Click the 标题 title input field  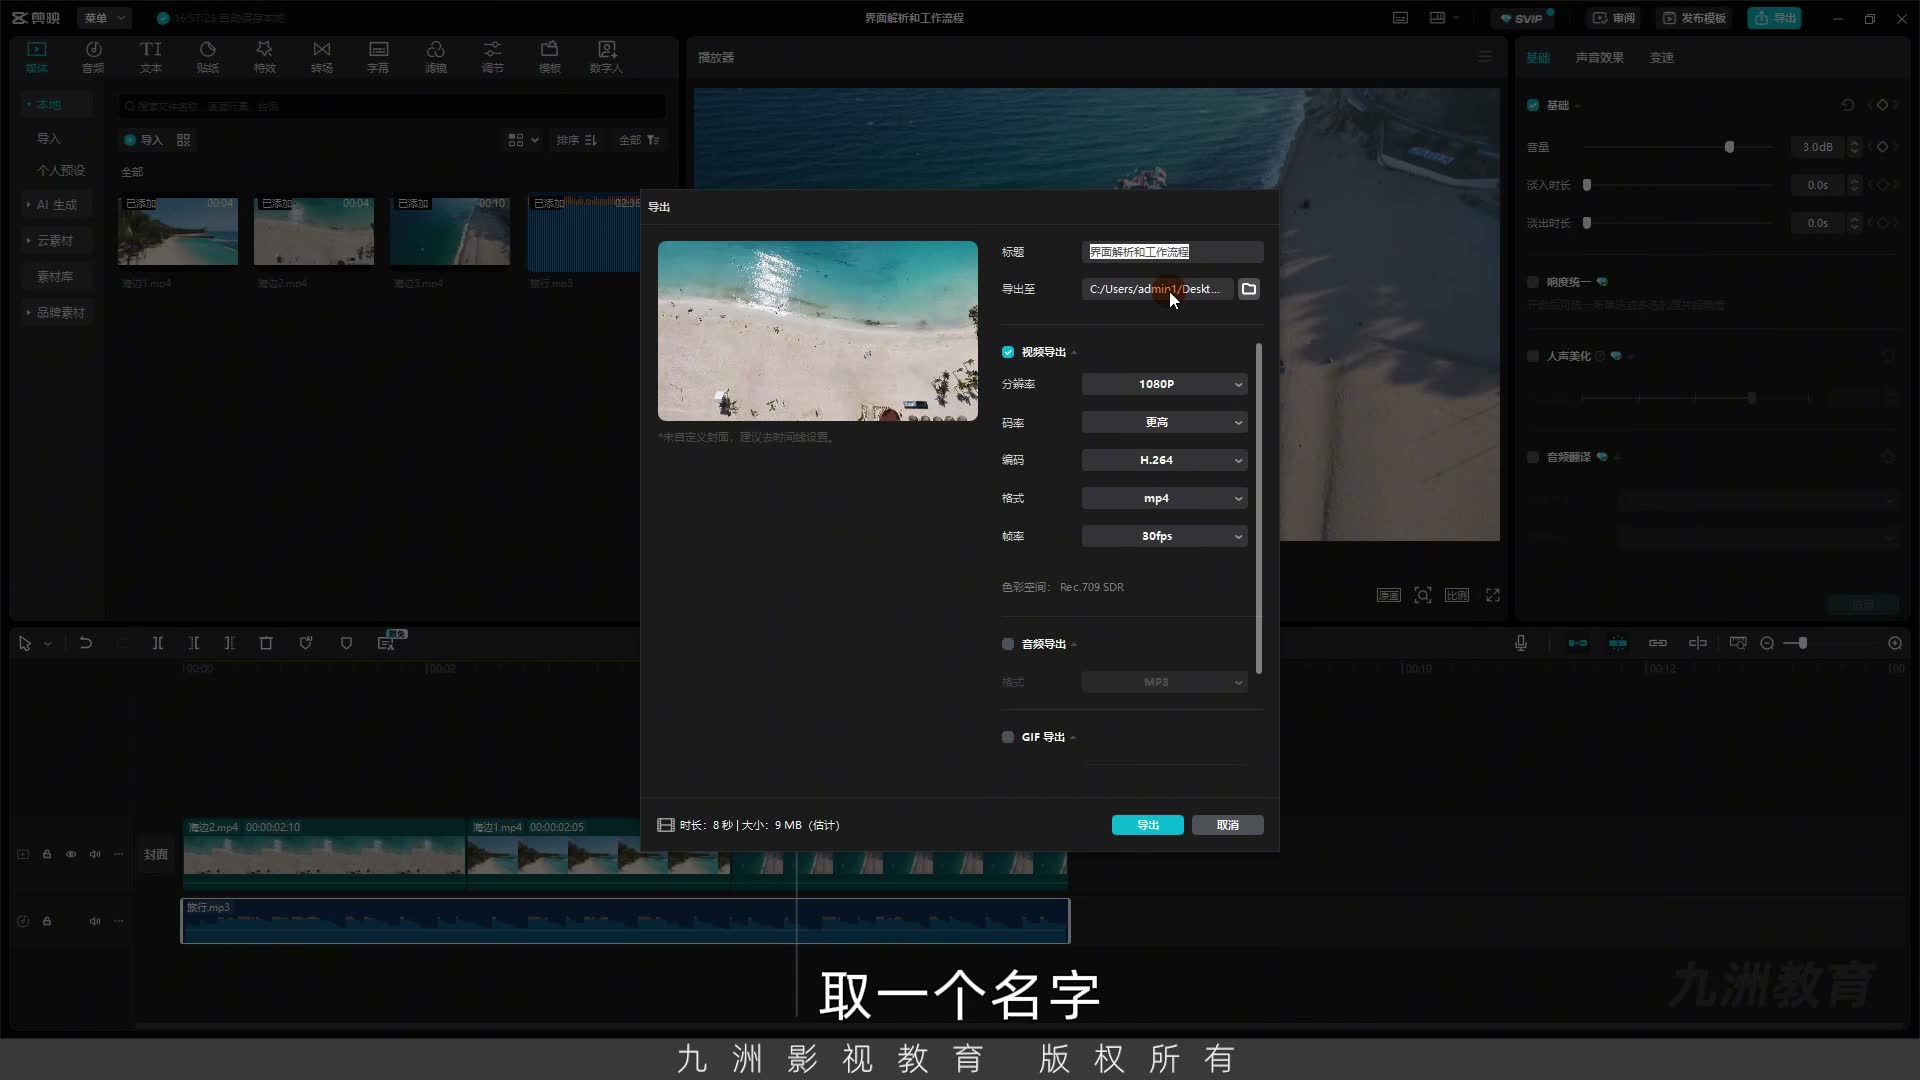1173,252
